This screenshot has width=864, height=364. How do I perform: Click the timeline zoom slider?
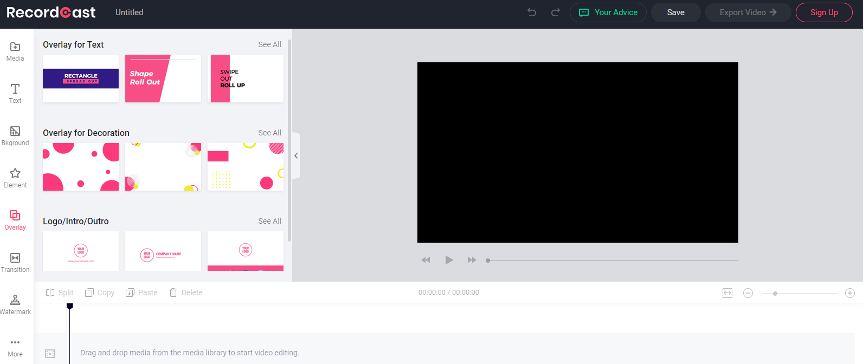click(800, 294)
